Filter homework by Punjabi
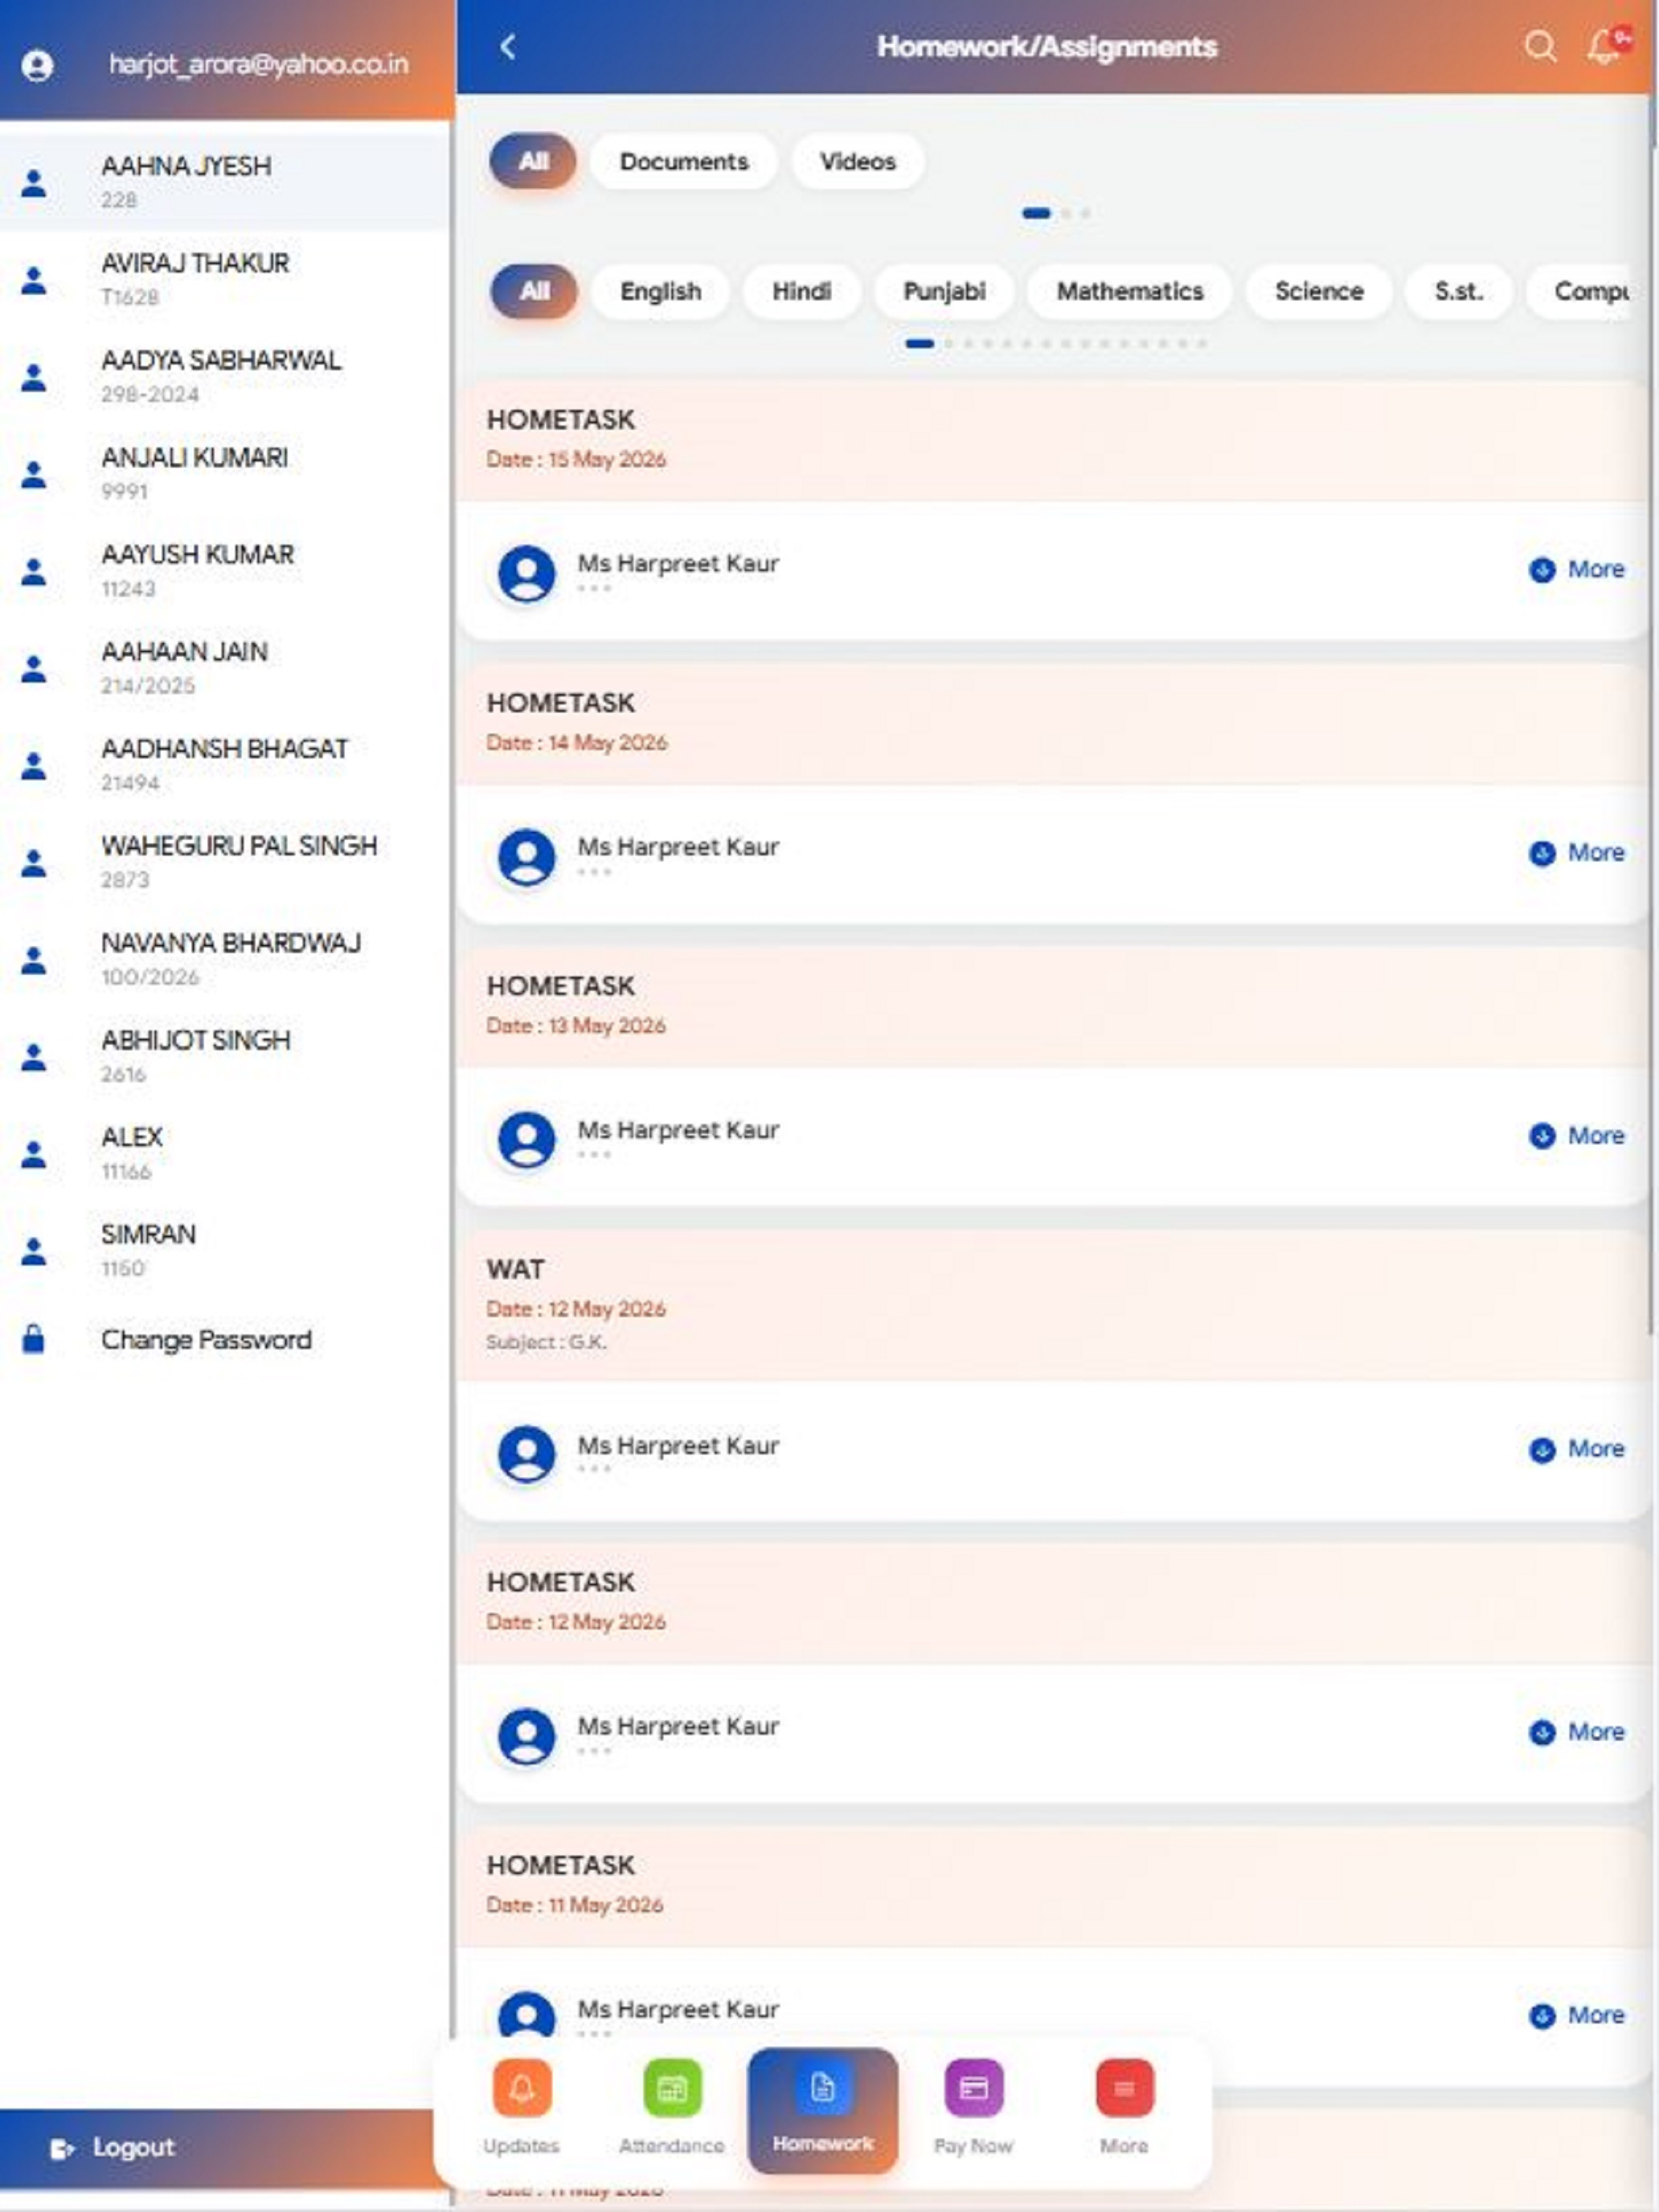1659x2212 pixels. pos(944,291)
